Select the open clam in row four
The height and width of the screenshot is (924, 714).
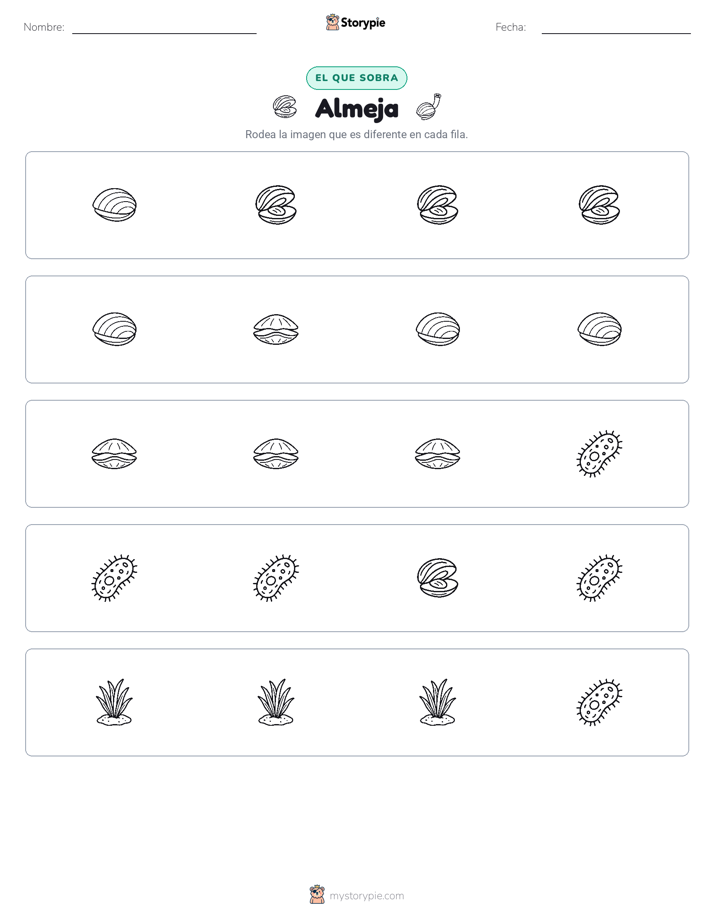438,578
